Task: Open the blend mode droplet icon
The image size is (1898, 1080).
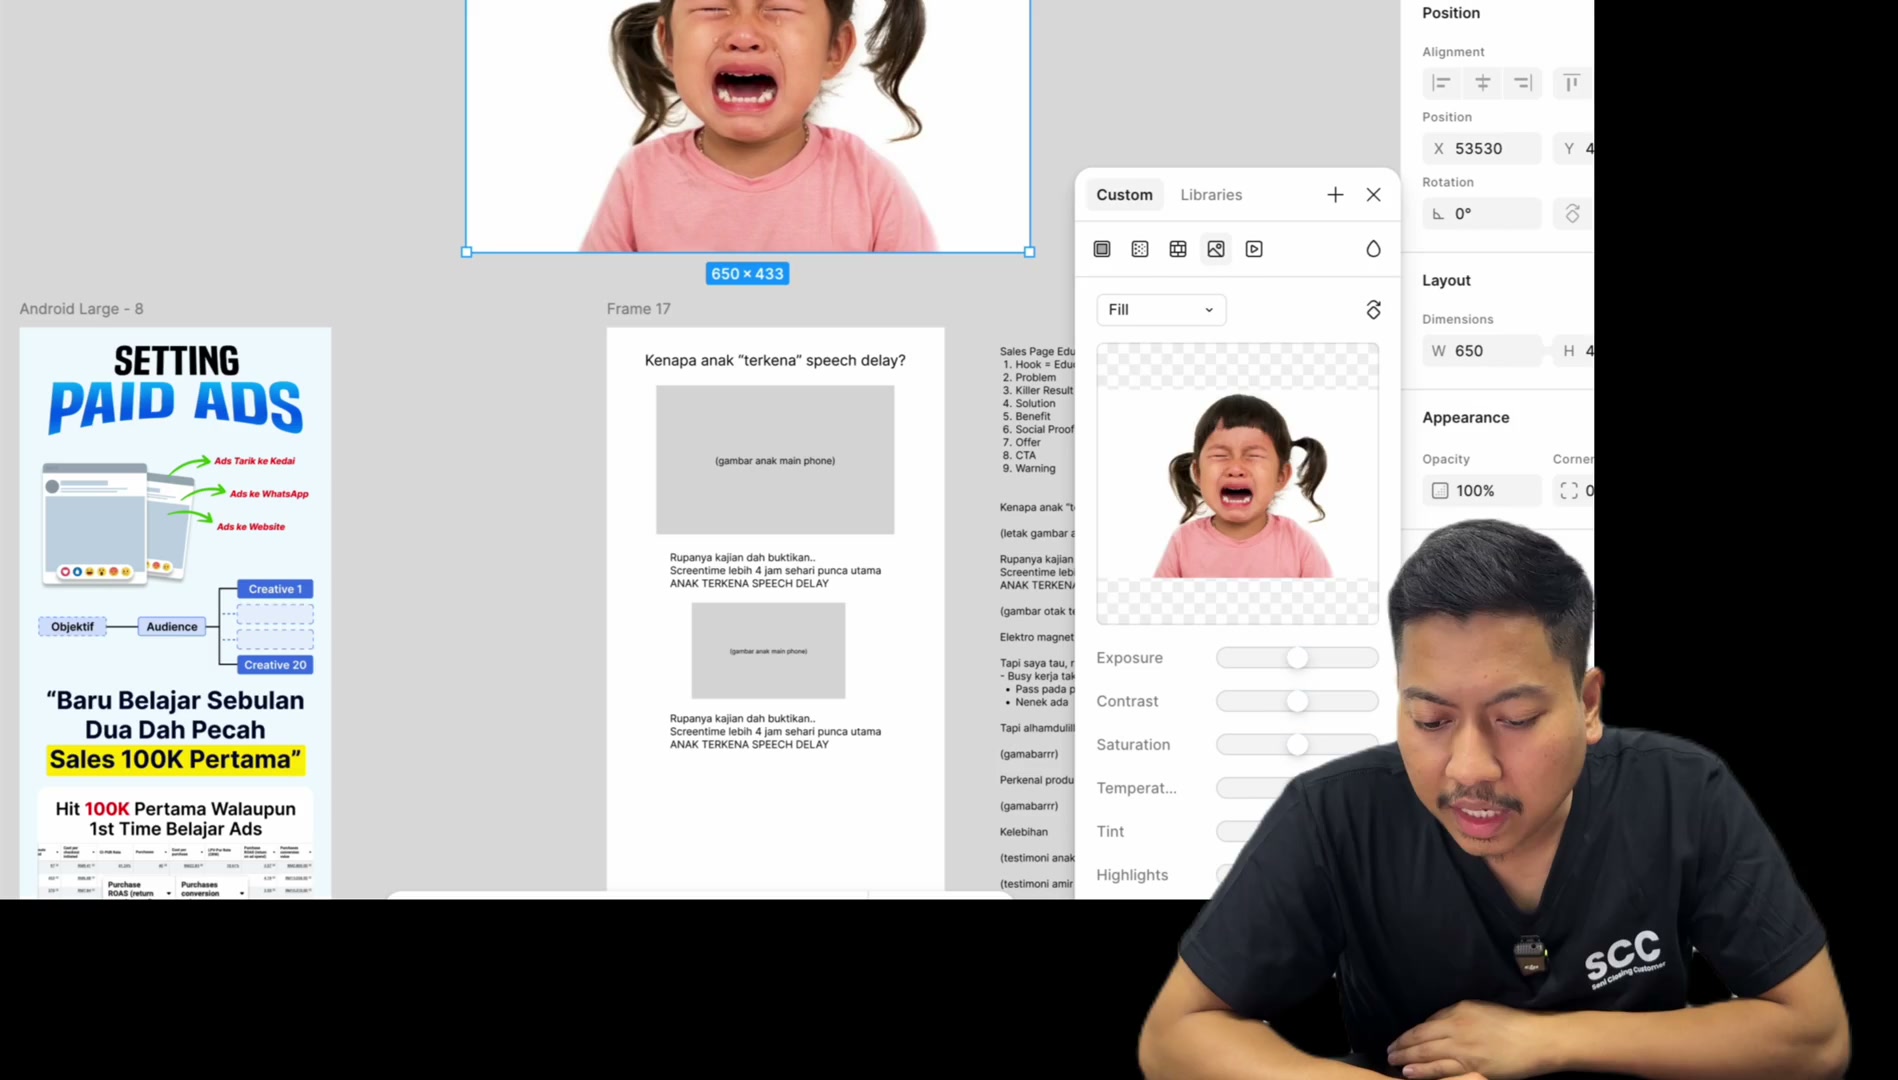Action: (1373, 249)
